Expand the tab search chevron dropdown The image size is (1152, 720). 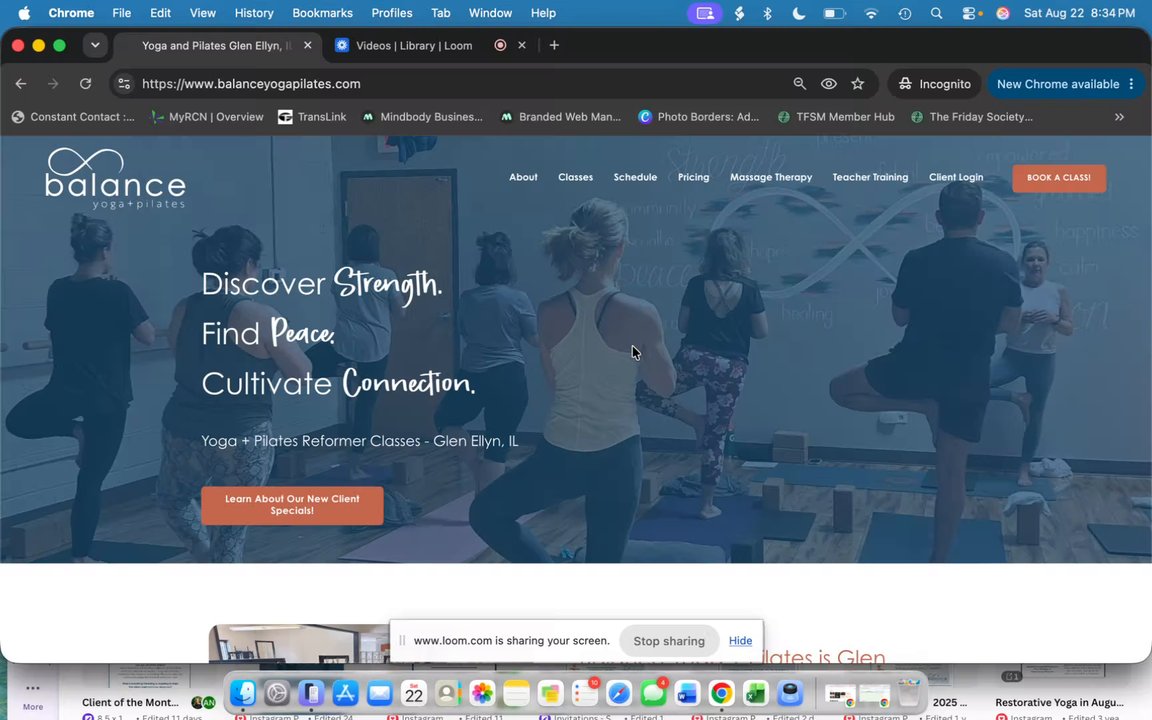[95, 45]
